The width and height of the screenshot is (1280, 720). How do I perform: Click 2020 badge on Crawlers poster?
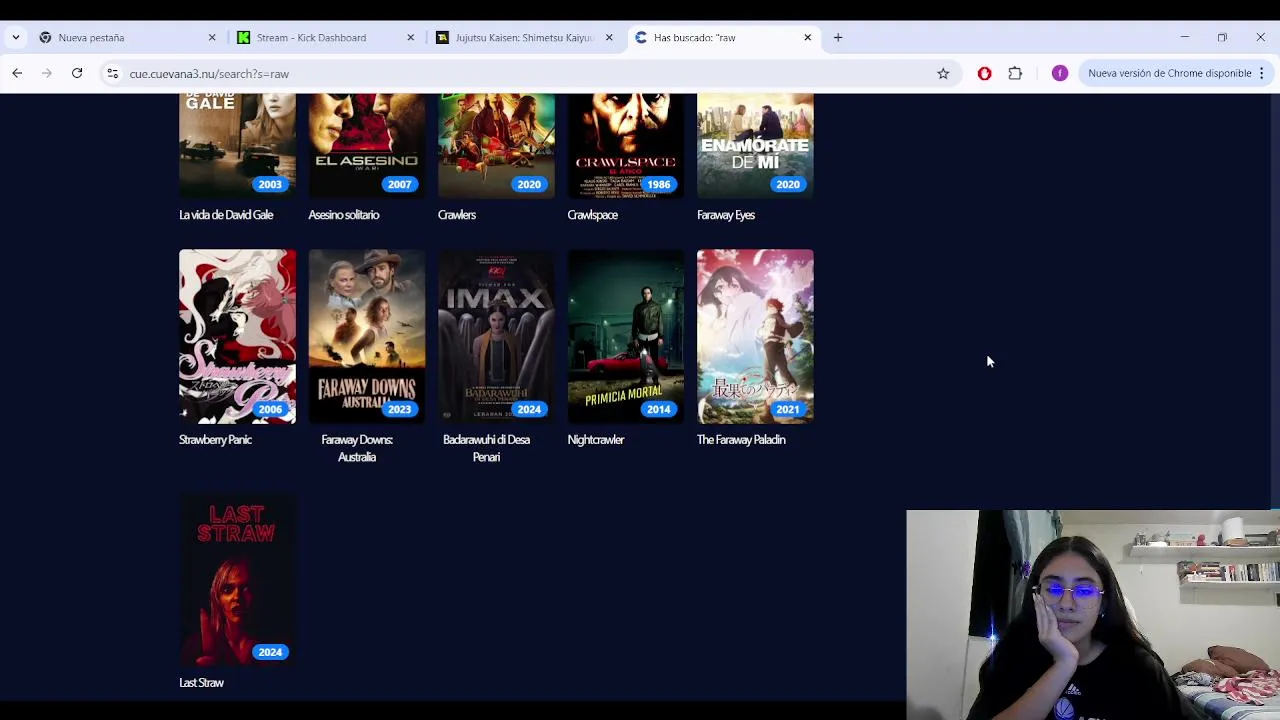529,184
